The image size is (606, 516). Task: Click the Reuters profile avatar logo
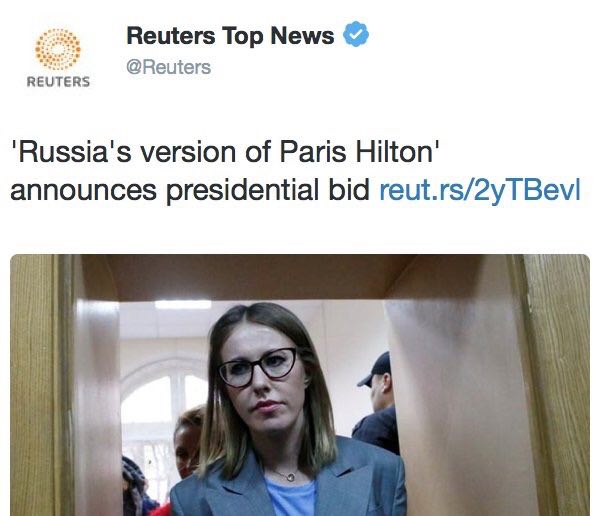pyautogui.click(x=58, y=58)
